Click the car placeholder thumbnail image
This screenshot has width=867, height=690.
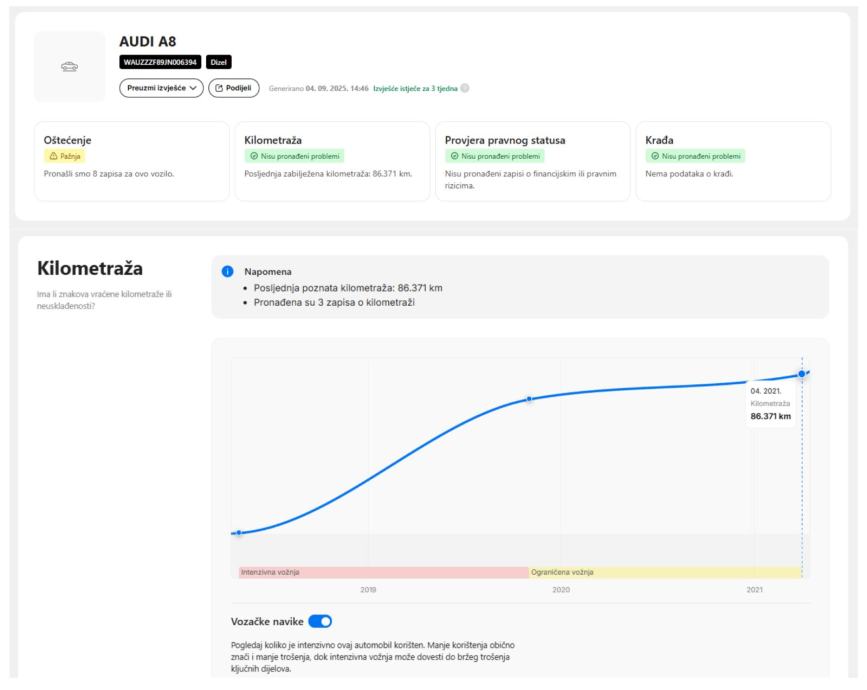point(69,66)
